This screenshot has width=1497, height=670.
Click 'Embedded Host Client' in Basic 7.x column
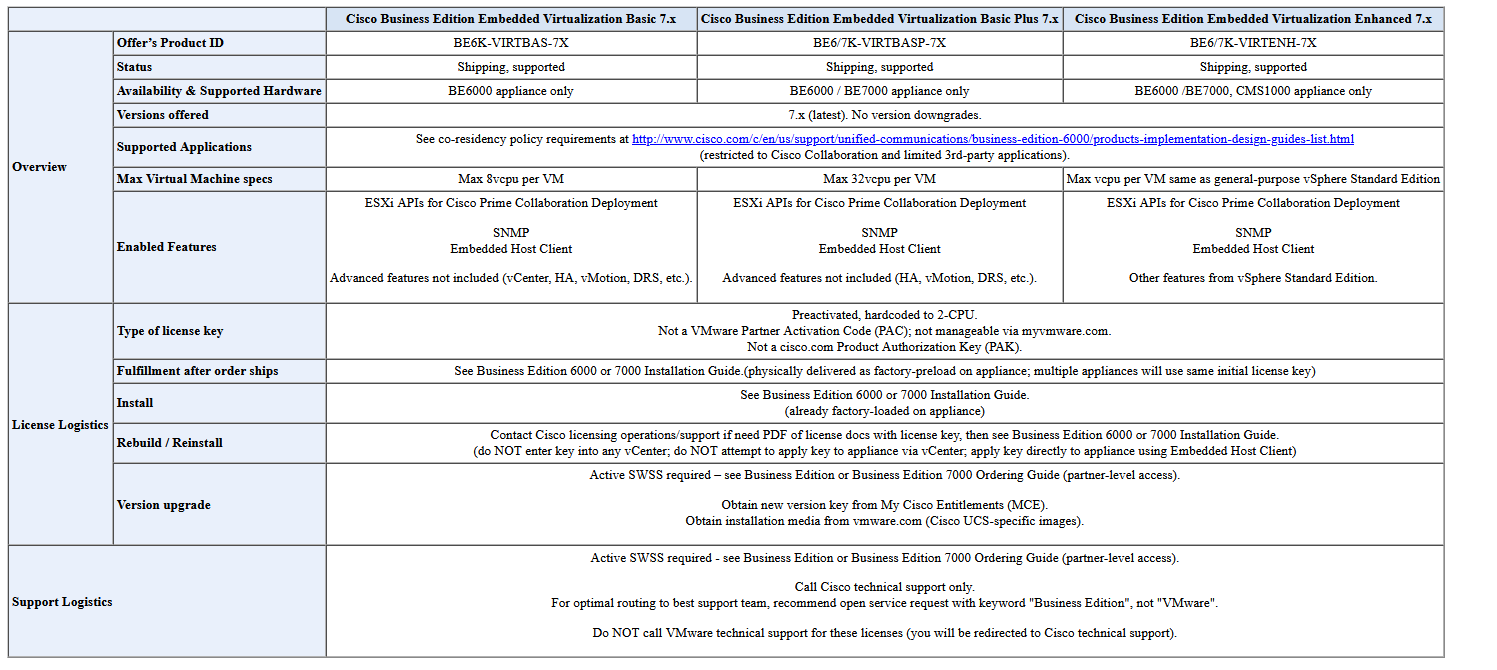(x=511, y=249)
